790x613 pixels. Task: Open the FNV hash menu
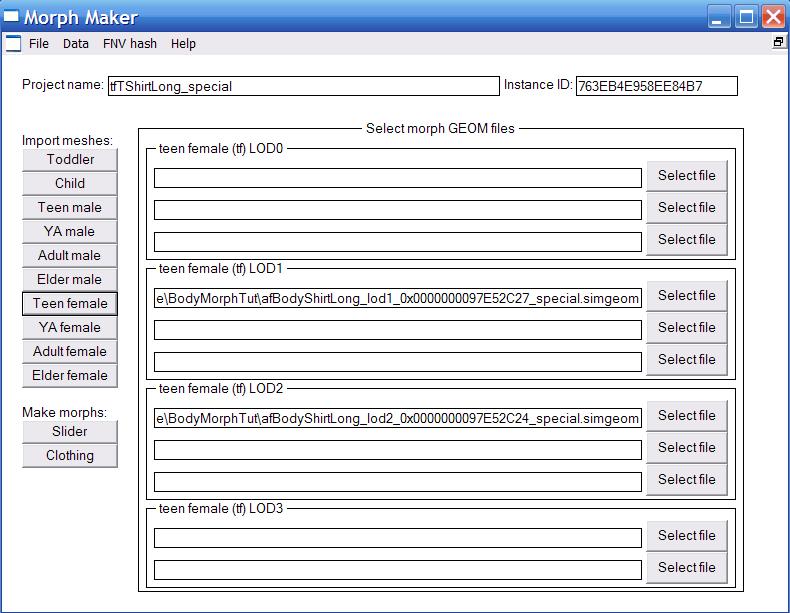coord(129,44)
